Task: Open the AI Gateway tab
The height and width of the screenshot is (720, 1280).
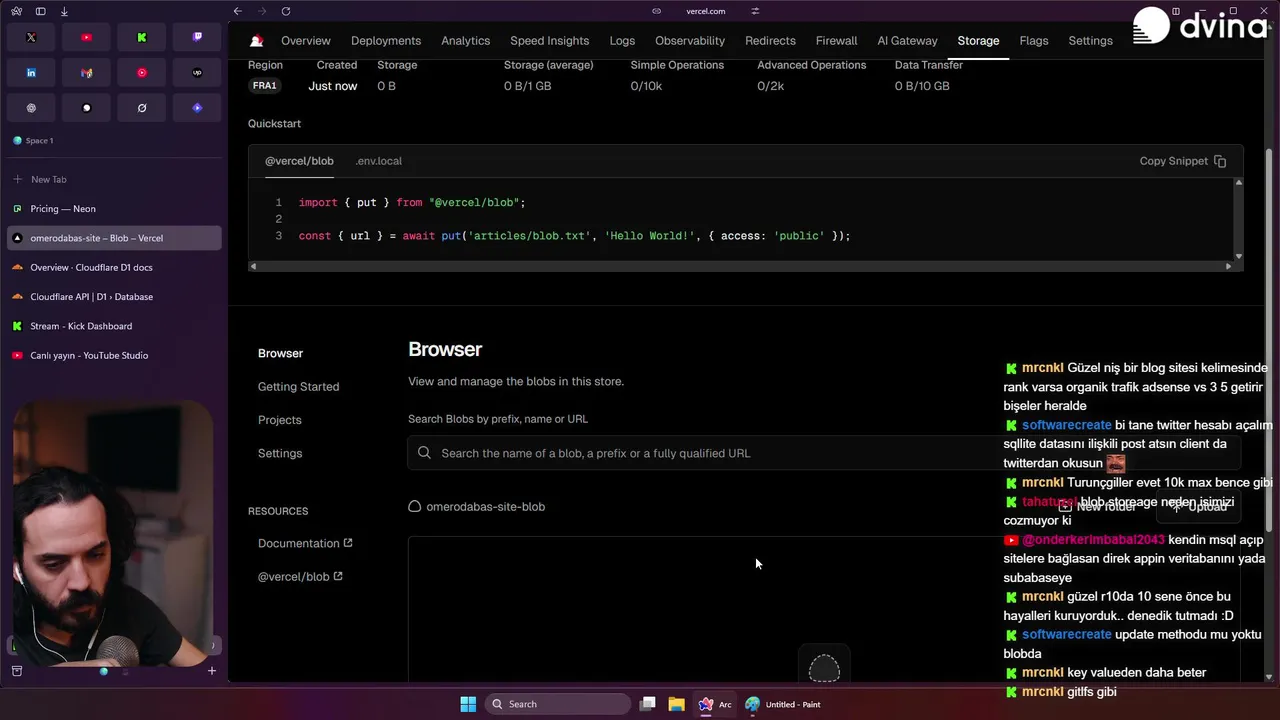Action: 908,41
